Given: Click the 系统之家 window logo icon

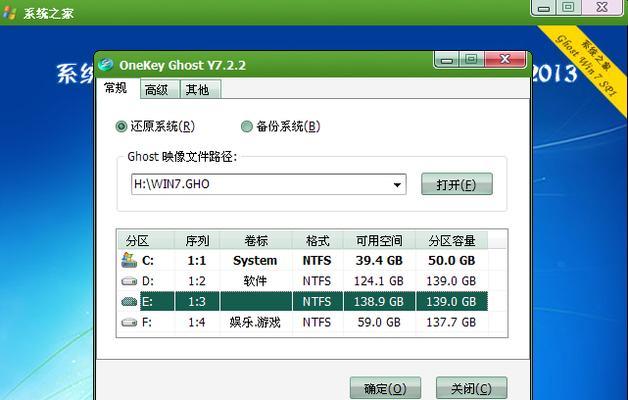Looking at the screenshot, I should (x=9, y=12).
